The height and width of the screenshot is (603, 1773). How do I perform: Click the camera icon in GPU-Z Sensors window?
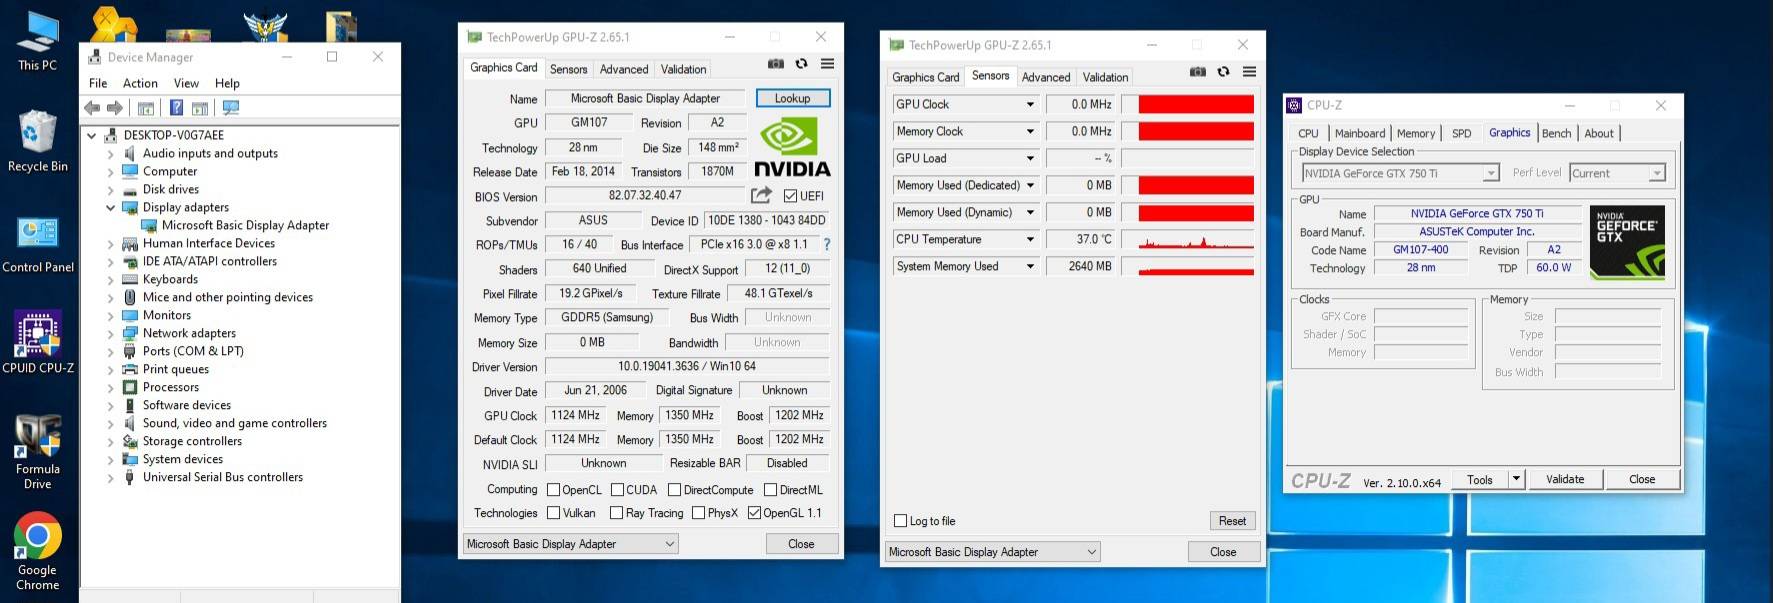[x=1197, y=72]
